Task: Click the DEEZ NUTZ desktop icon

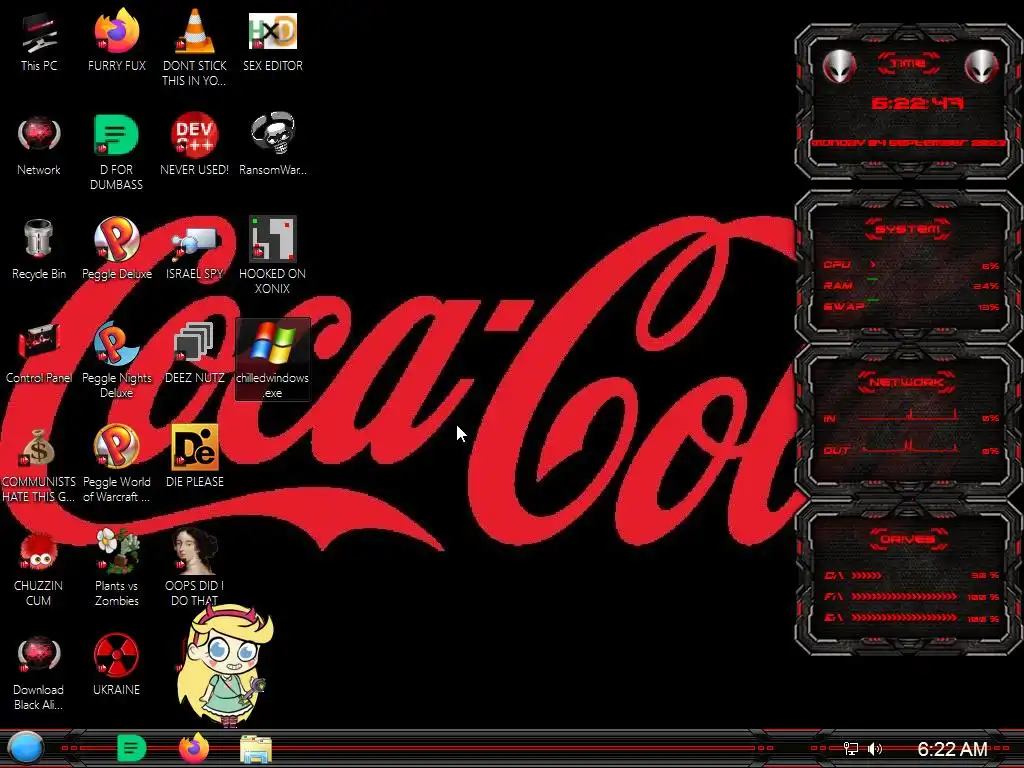Action: (x=195, y=353)
